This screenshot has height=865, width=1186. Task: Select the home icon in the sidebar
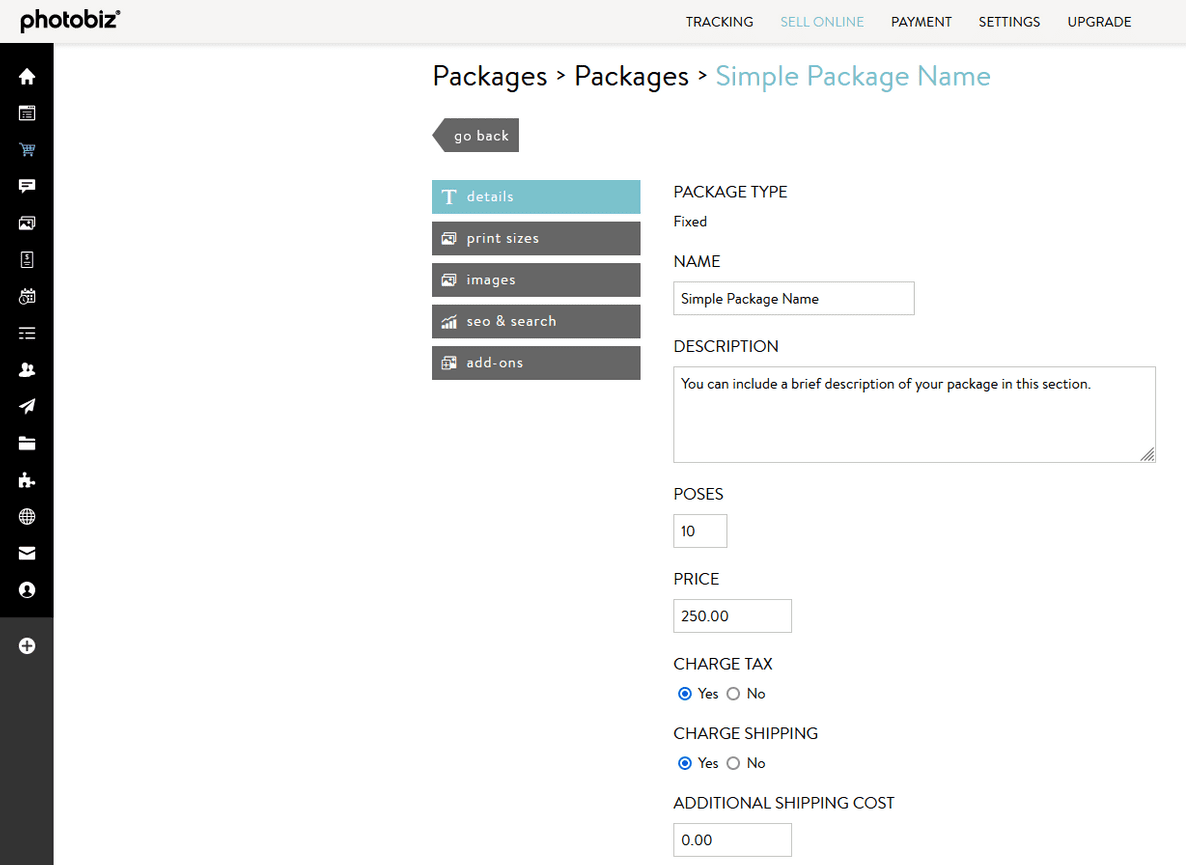click(x=26, y=76)
